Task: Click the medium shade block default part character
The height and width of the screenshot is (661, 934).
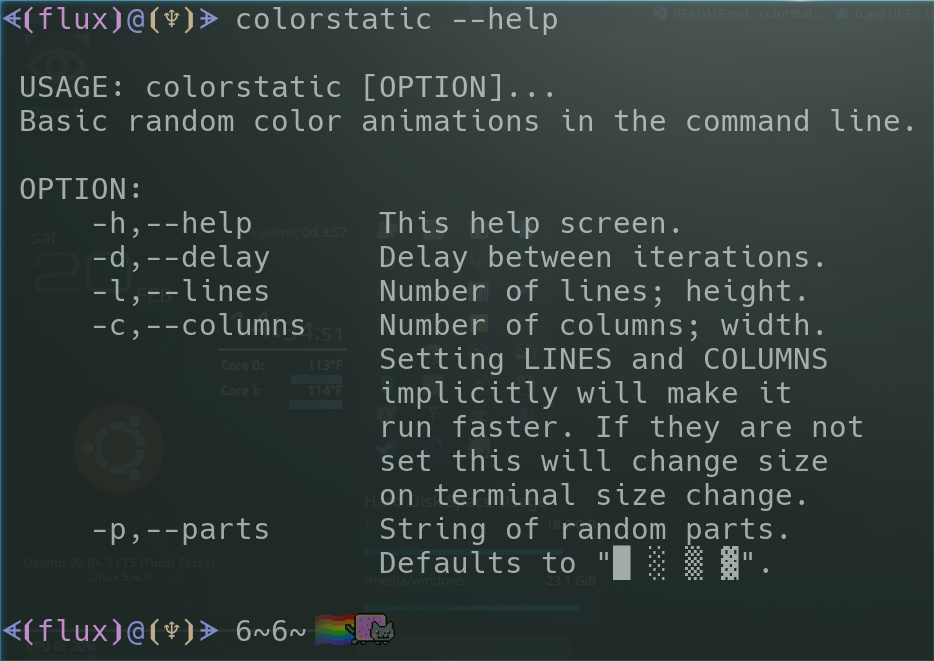Action: coord(693,562)
